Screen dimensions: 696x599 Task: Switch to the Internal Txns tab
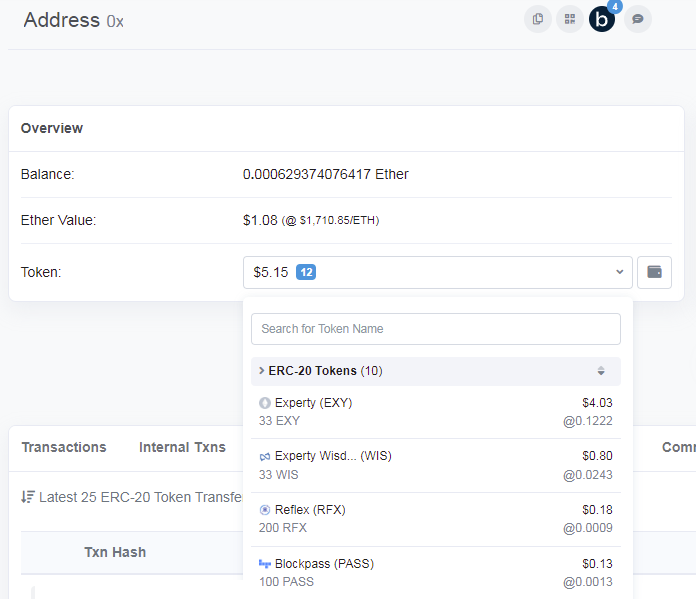coord(182,447)
